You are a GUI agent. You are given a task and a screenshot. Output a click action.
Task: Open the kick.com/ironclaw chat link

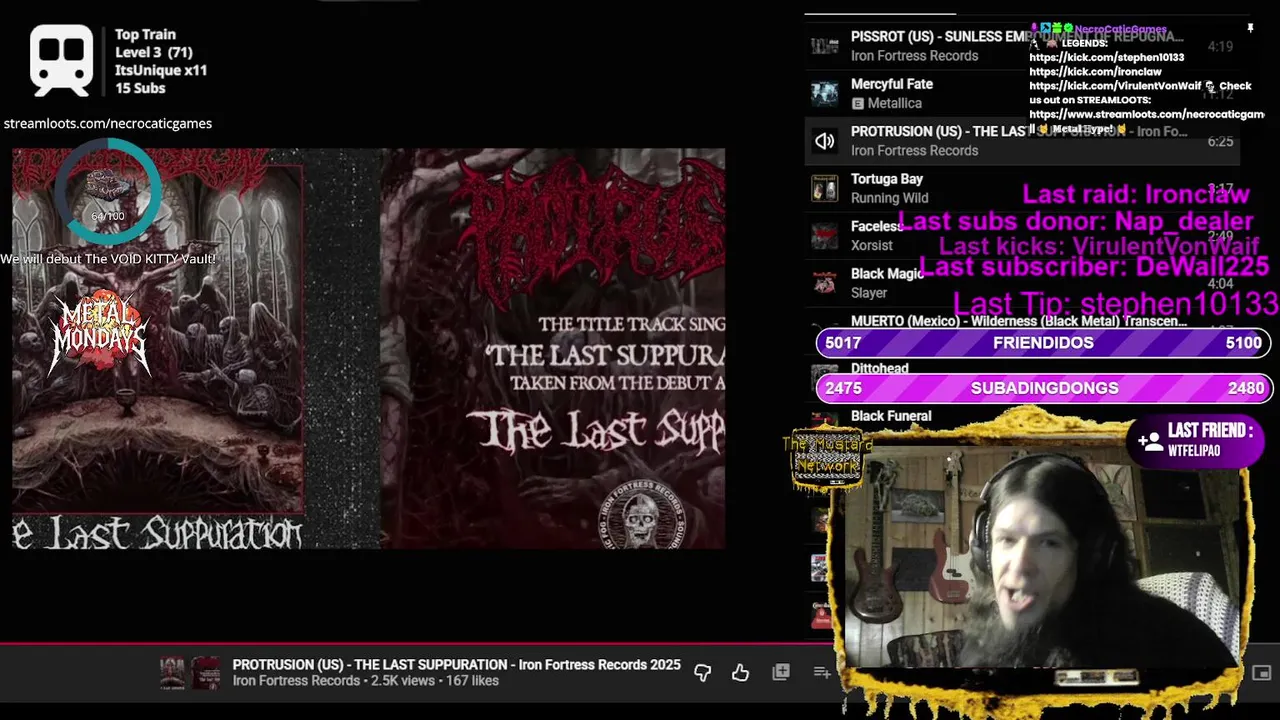tap(1095, 72)
